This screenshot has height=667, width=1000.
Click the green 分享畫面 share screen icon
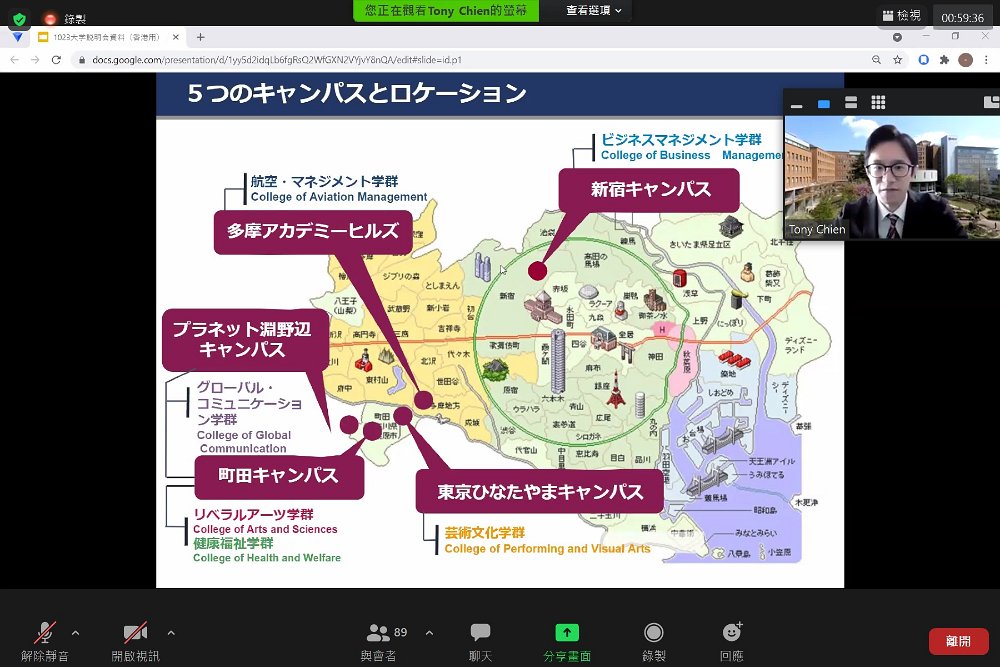point(567,632)
